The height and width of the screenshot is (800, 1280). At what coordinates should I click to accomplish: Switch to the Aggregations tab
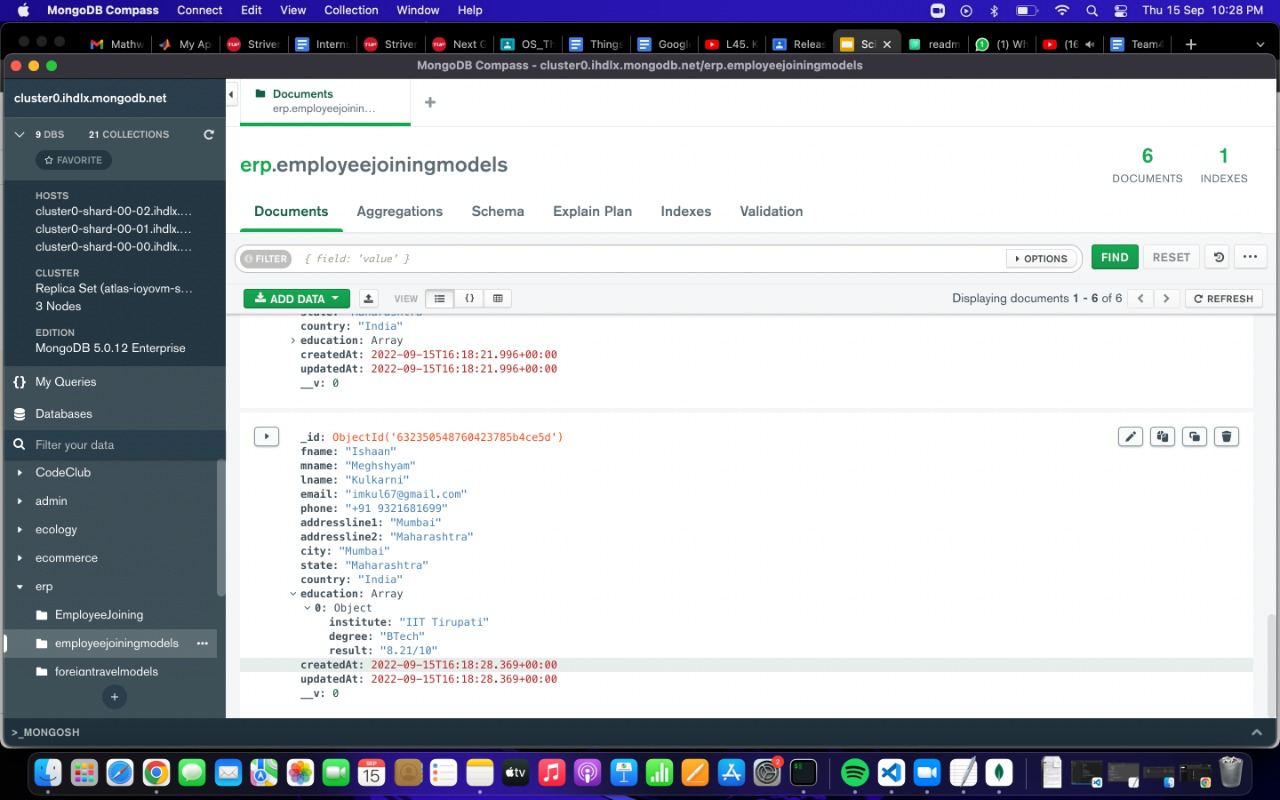pos(399,211)
